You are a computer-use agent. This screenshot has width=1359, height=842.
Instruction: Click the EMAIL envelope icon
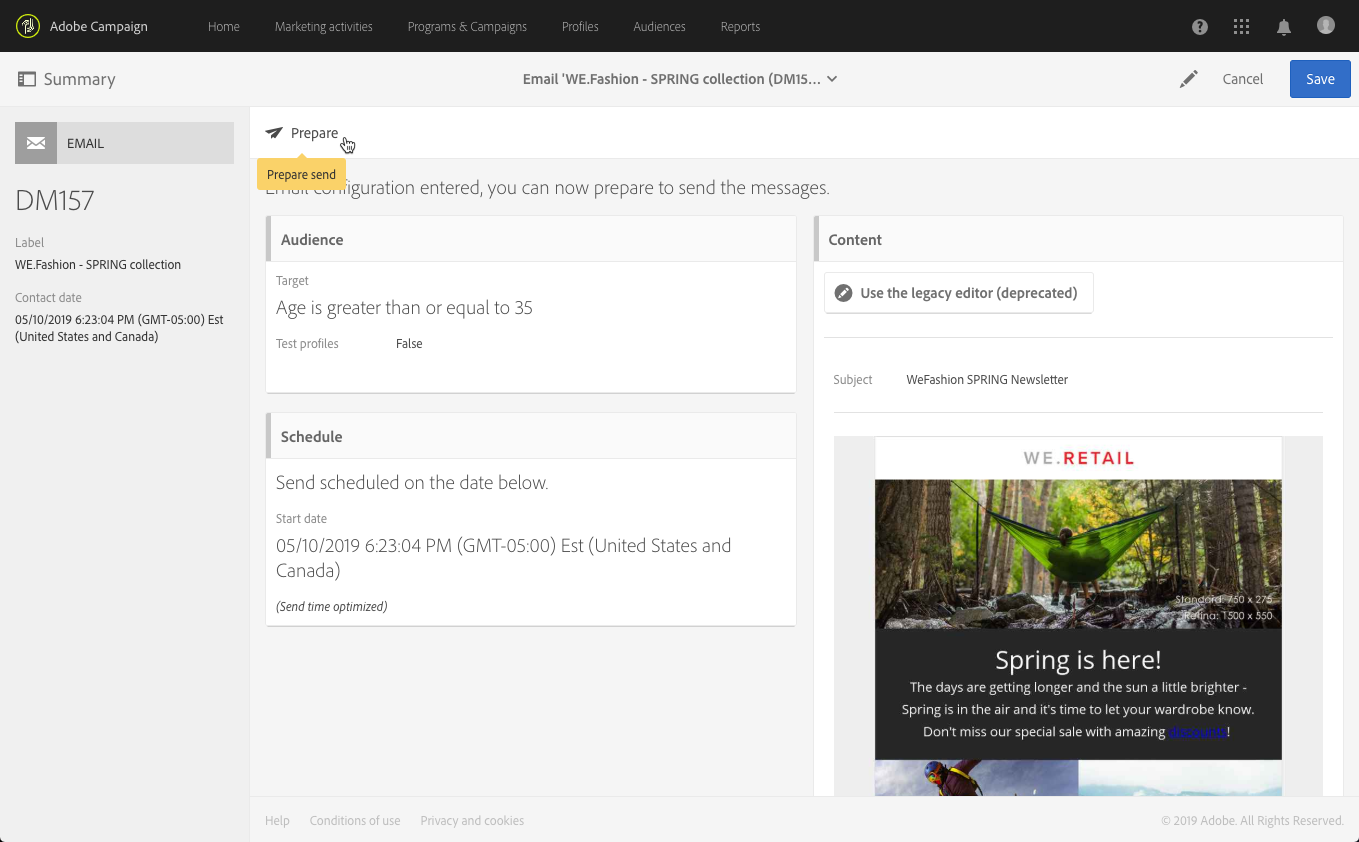click(x=36, y=143)
